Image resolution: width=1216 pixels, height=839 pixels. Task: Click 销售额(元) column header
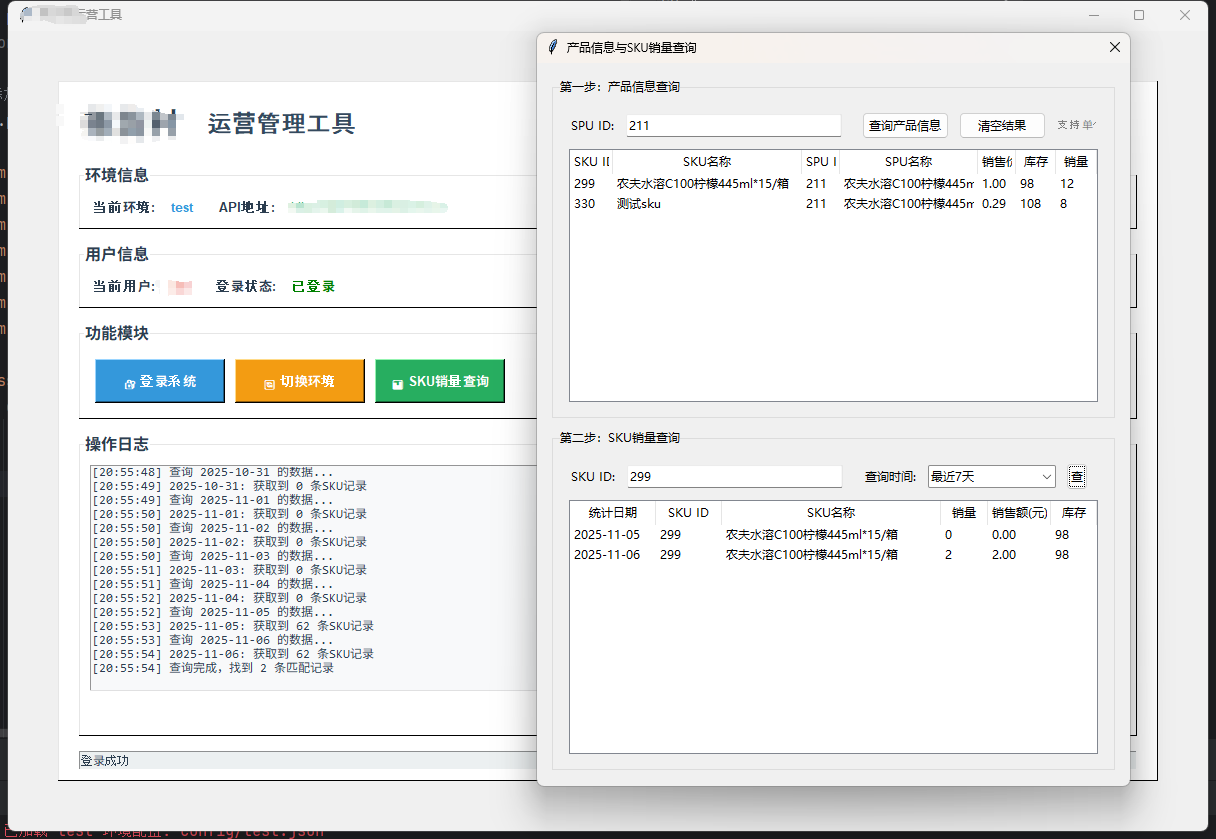pos(1019,513)
